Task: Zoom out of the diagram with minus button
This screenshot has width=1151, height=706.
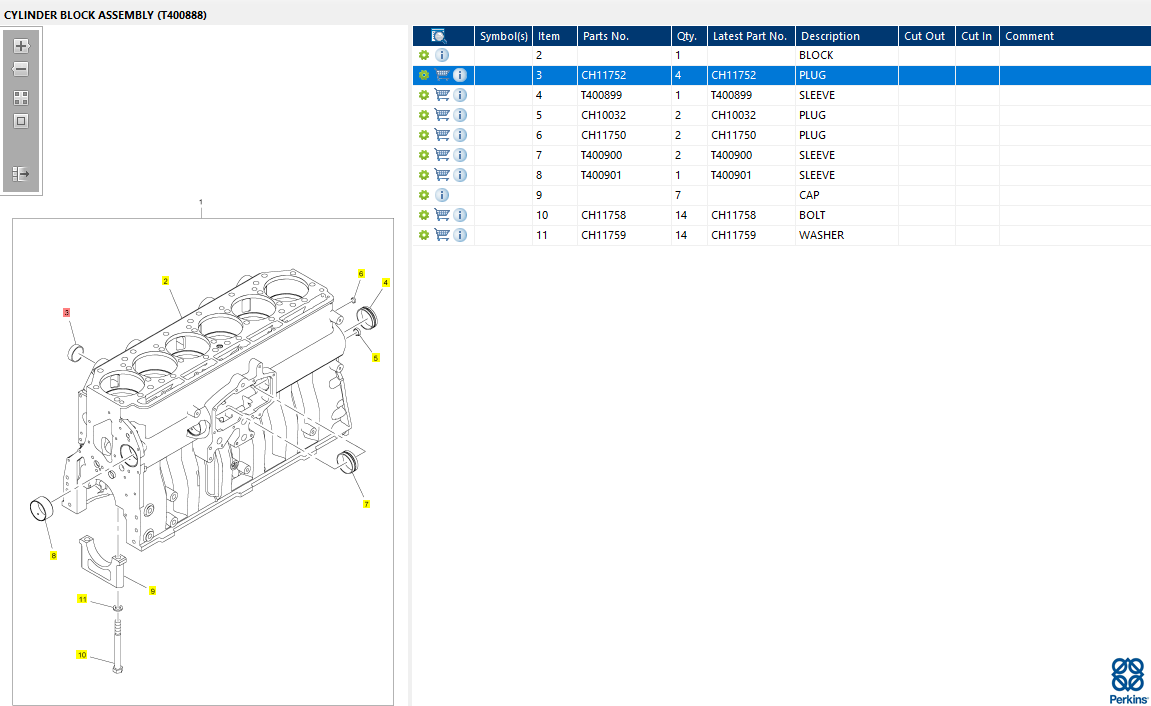Action: [x=21, y=70]
